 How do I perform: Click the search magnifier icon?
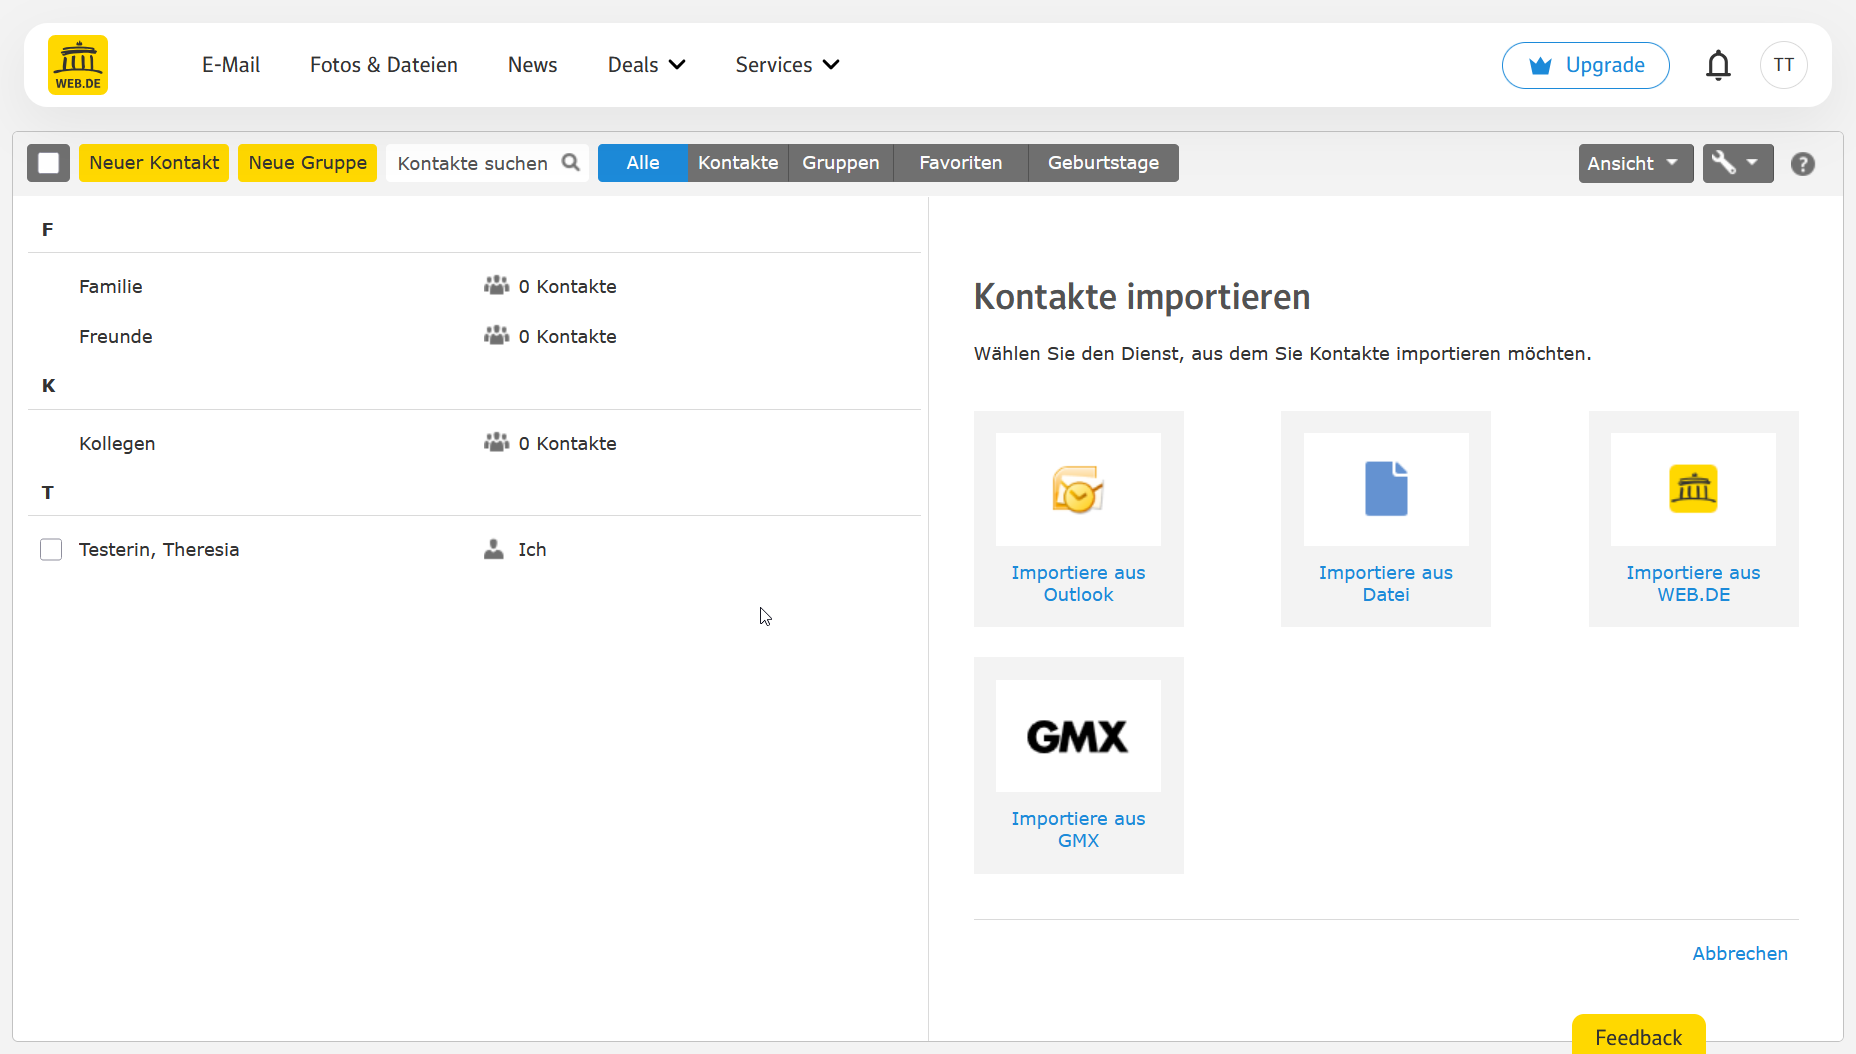(571, 163)
